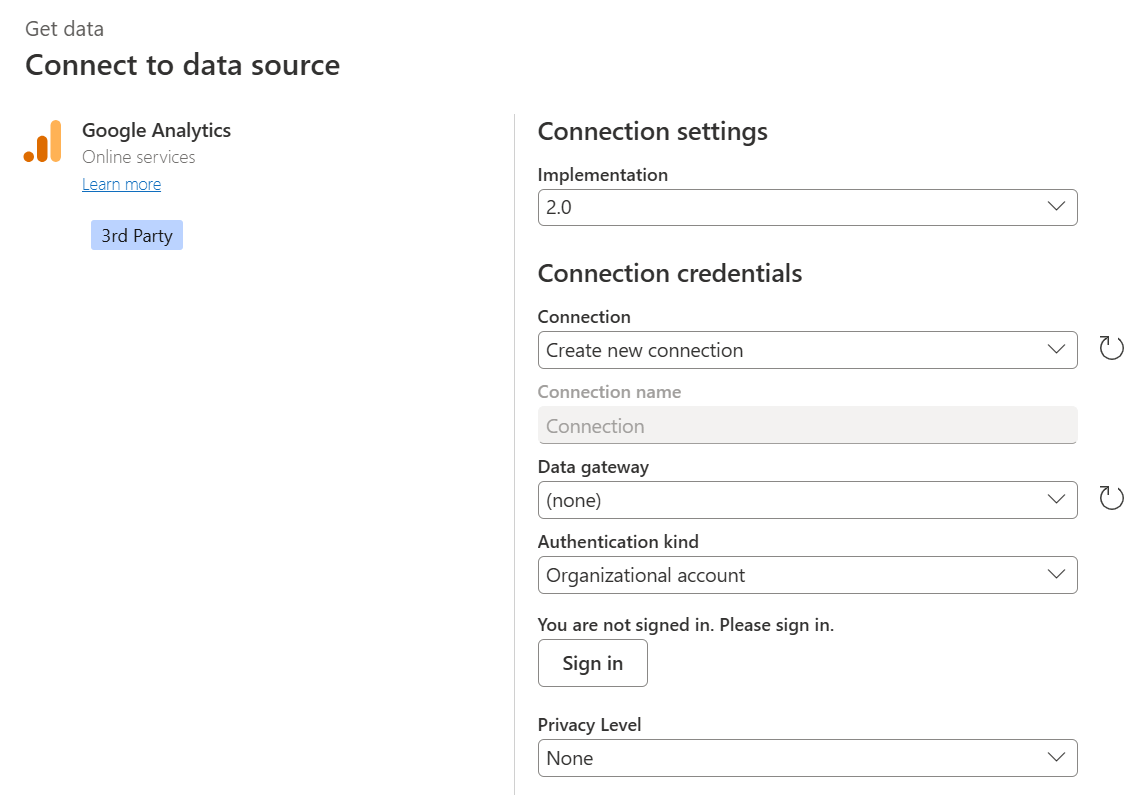Click the chevron on the Data gateway field
Image resolution: width=1140 pixels, height=795 pixels.
coord(1056,499)
